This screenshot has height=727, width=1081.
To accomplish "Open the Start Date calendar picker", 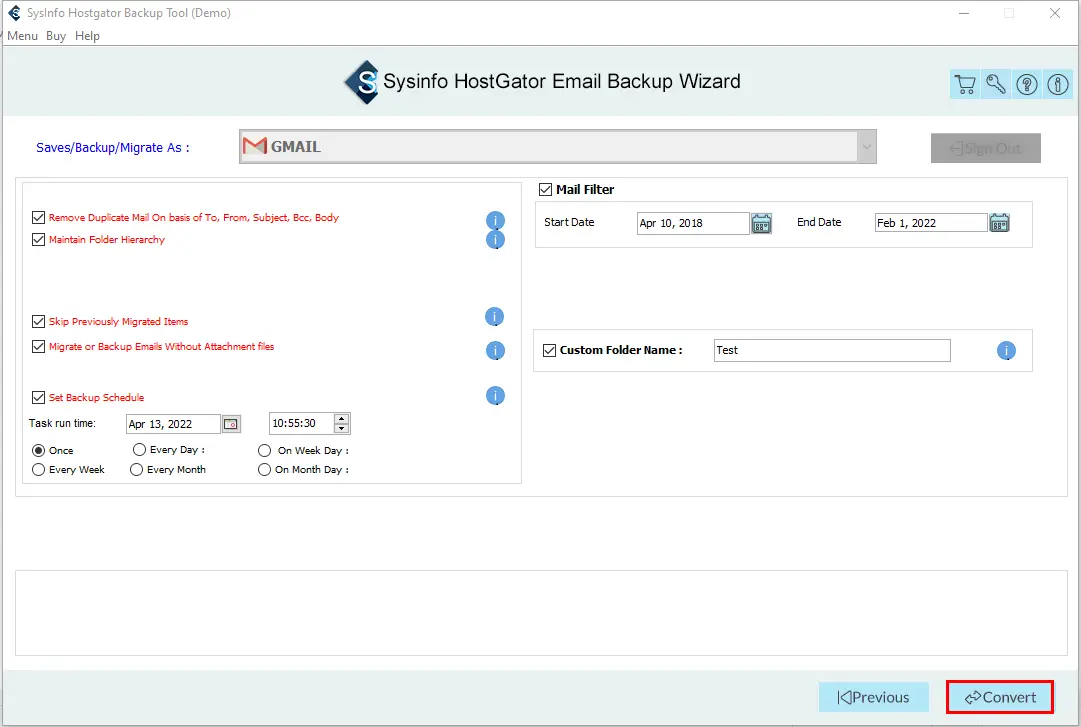I will (x=762, y=223).
